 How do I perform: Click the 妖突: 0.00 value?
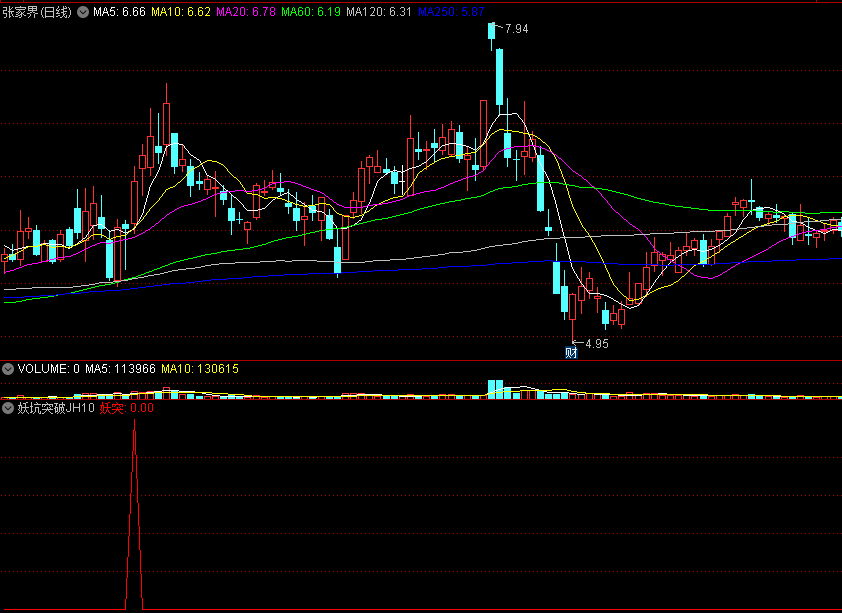(127, 408)
